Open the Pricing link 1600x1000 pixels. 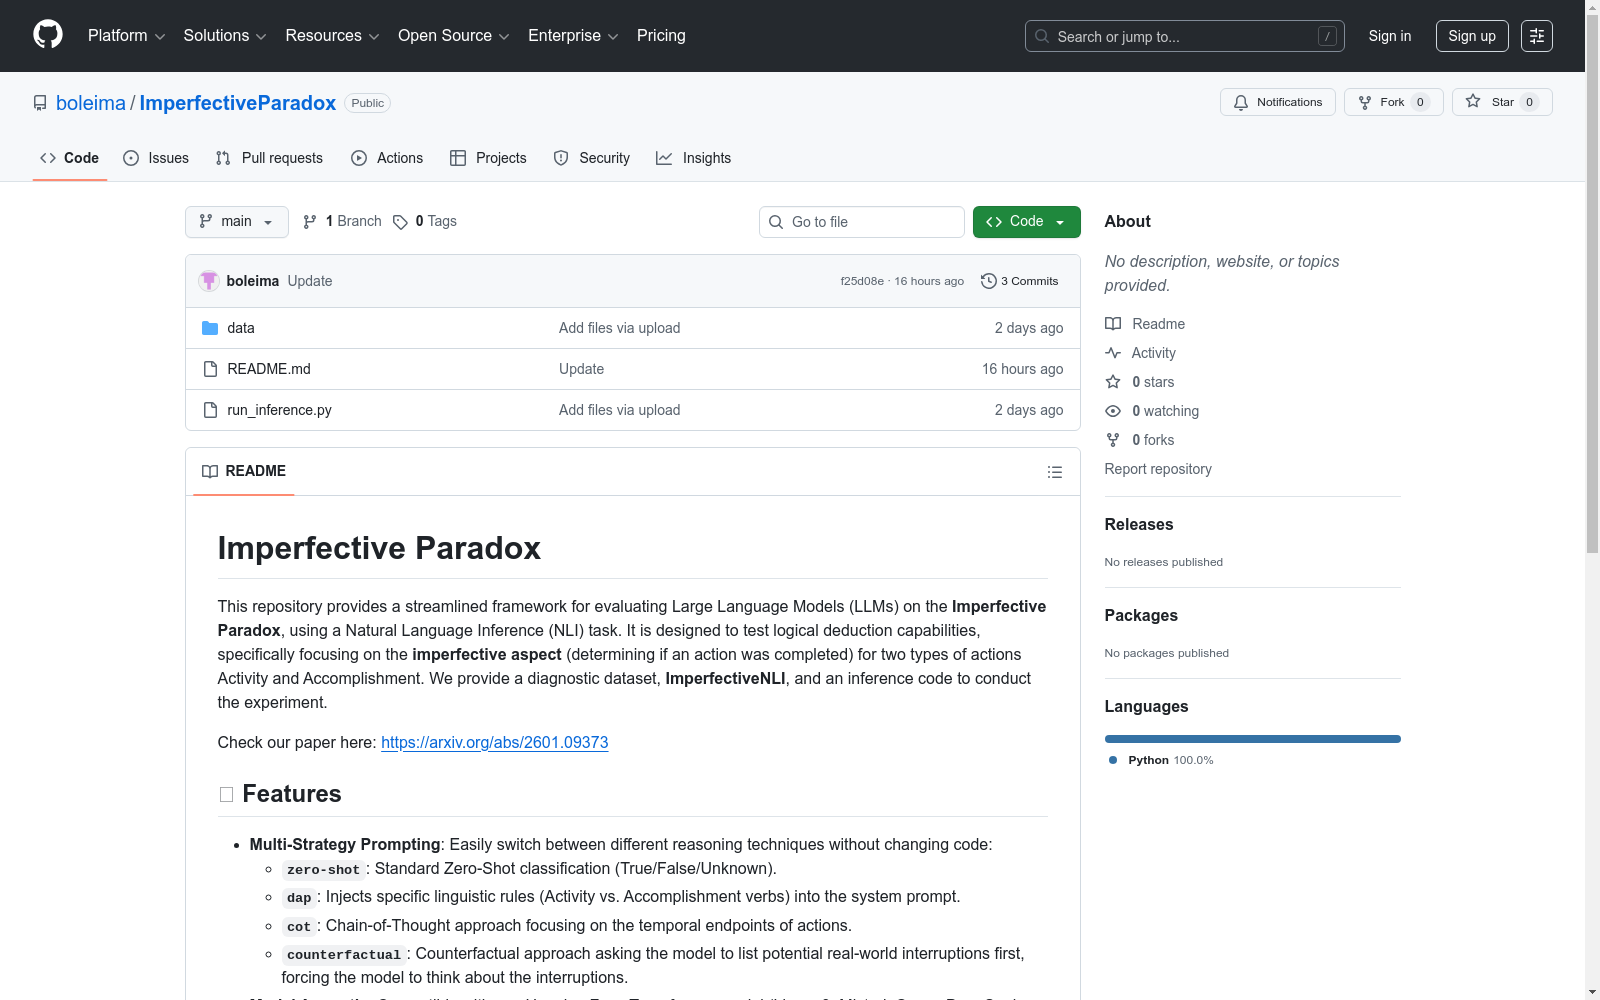661,36
